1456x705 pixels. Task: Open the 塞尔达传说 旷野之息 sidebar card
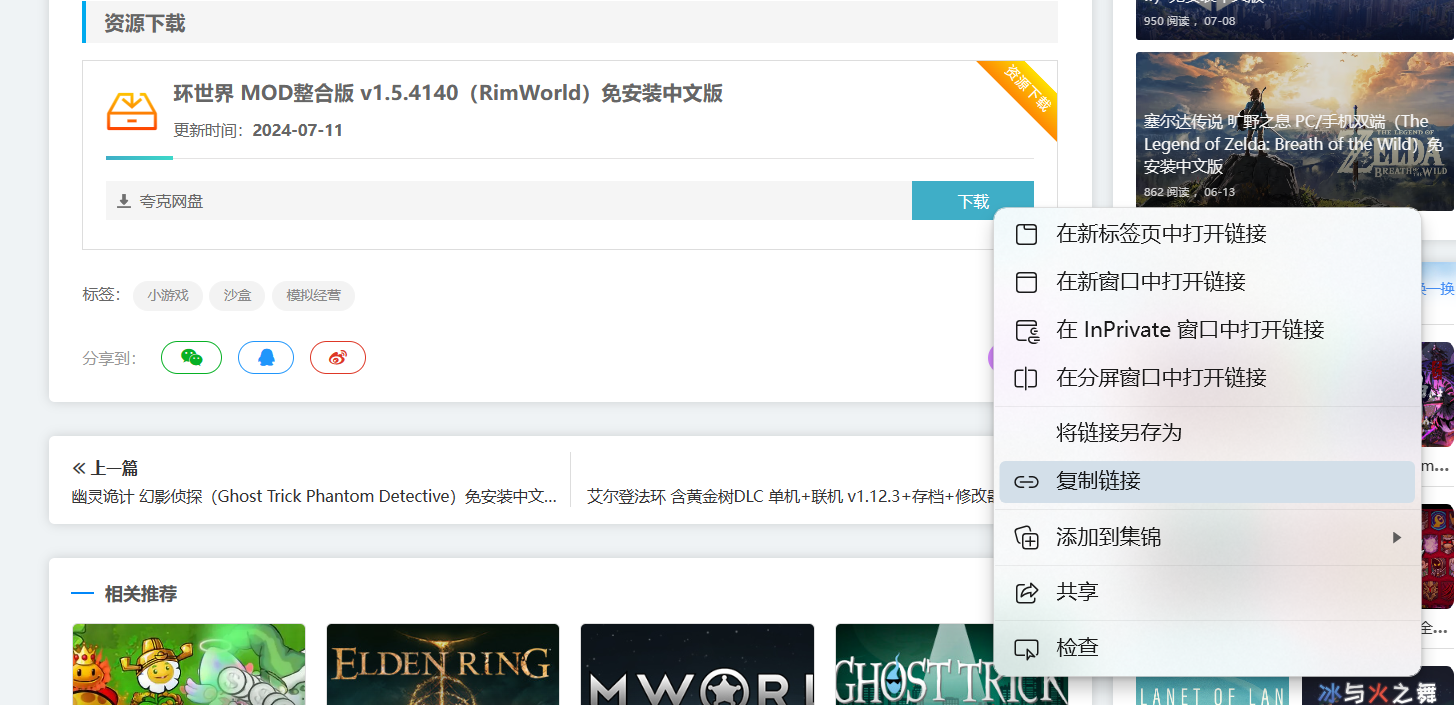(1295, 131)
